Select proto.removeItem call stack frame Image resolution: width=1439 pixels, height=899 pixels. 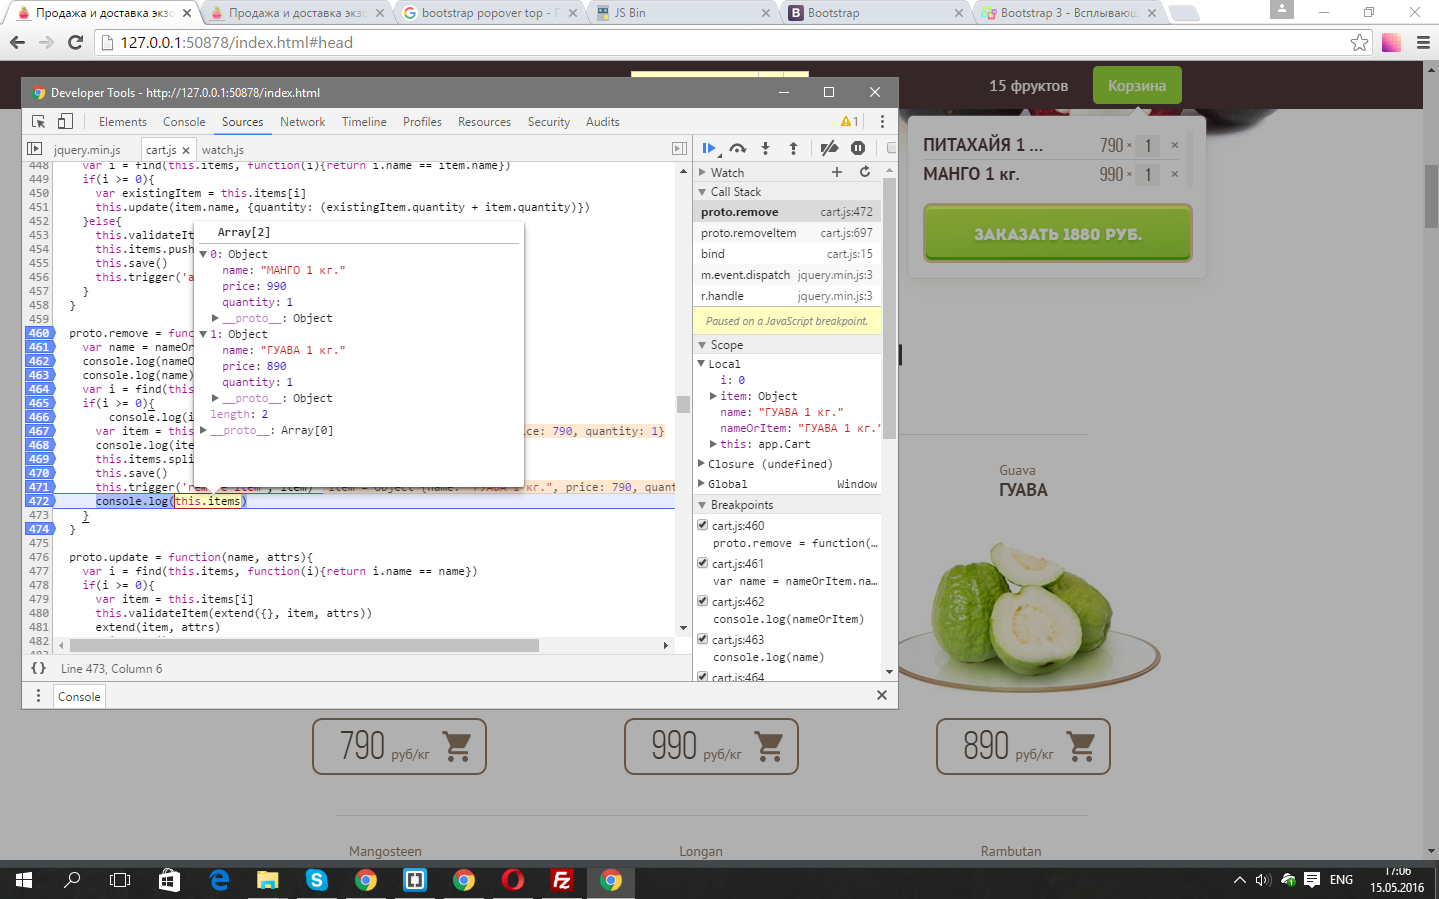pyautogui.click(x=786, y=233)
